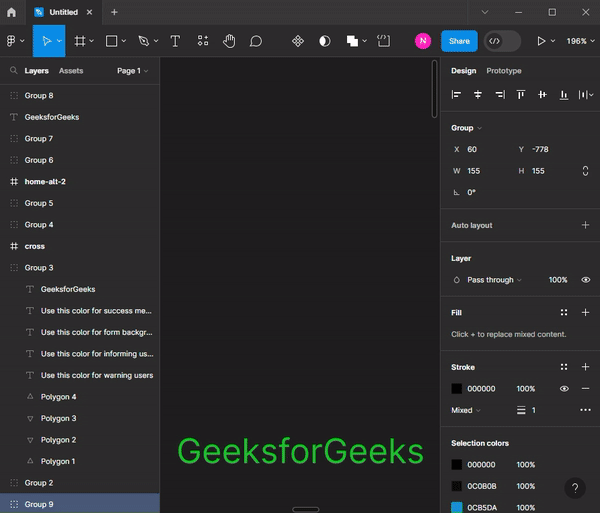Click the 0C0B0B selection color swatch
Image resolution: width=600 pixels, height=513 pixels.
click(457, 486)
